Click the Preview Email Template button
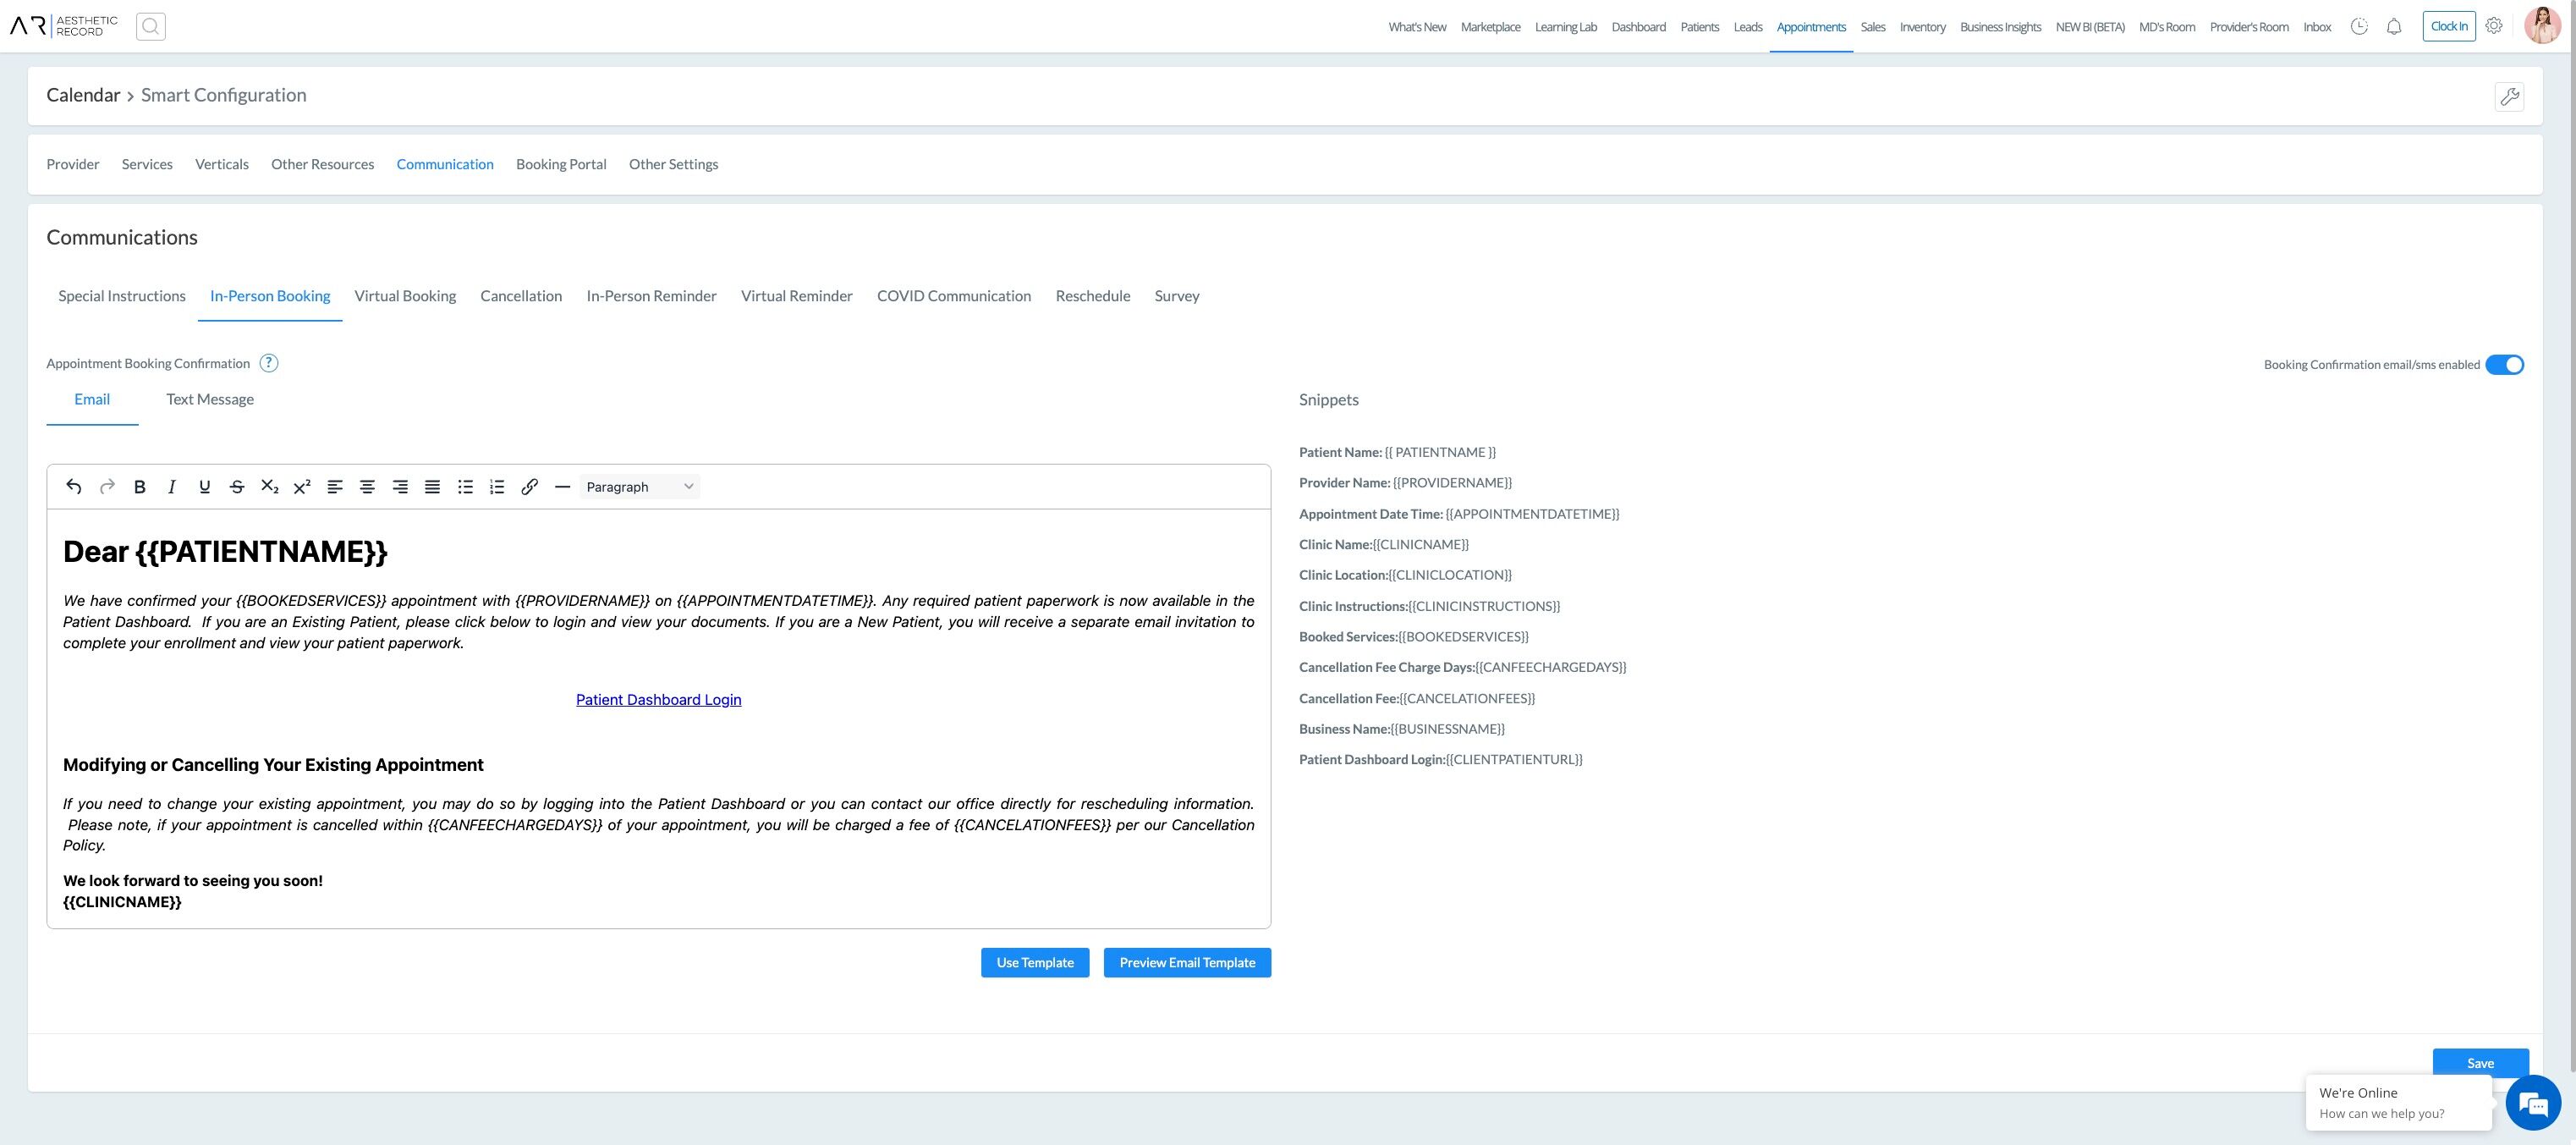Image resolution: width=2576 pixels, height=1145 pixels. pos(1187,963)
